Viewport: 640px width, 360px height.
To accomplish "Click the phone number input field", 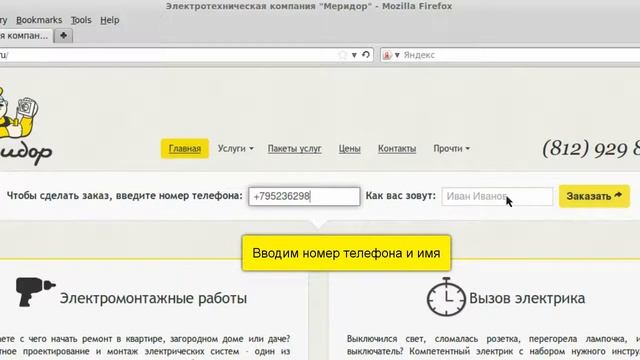I will [304, 196].
